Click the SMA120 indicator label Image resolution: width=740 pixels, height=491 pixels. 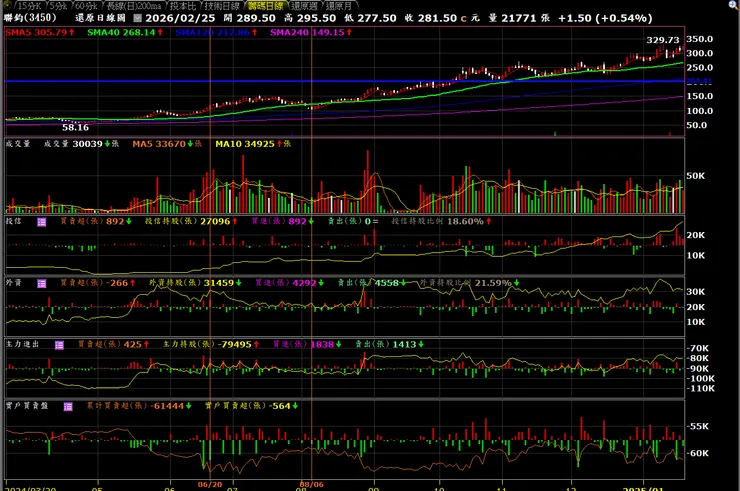coord(217,33)
